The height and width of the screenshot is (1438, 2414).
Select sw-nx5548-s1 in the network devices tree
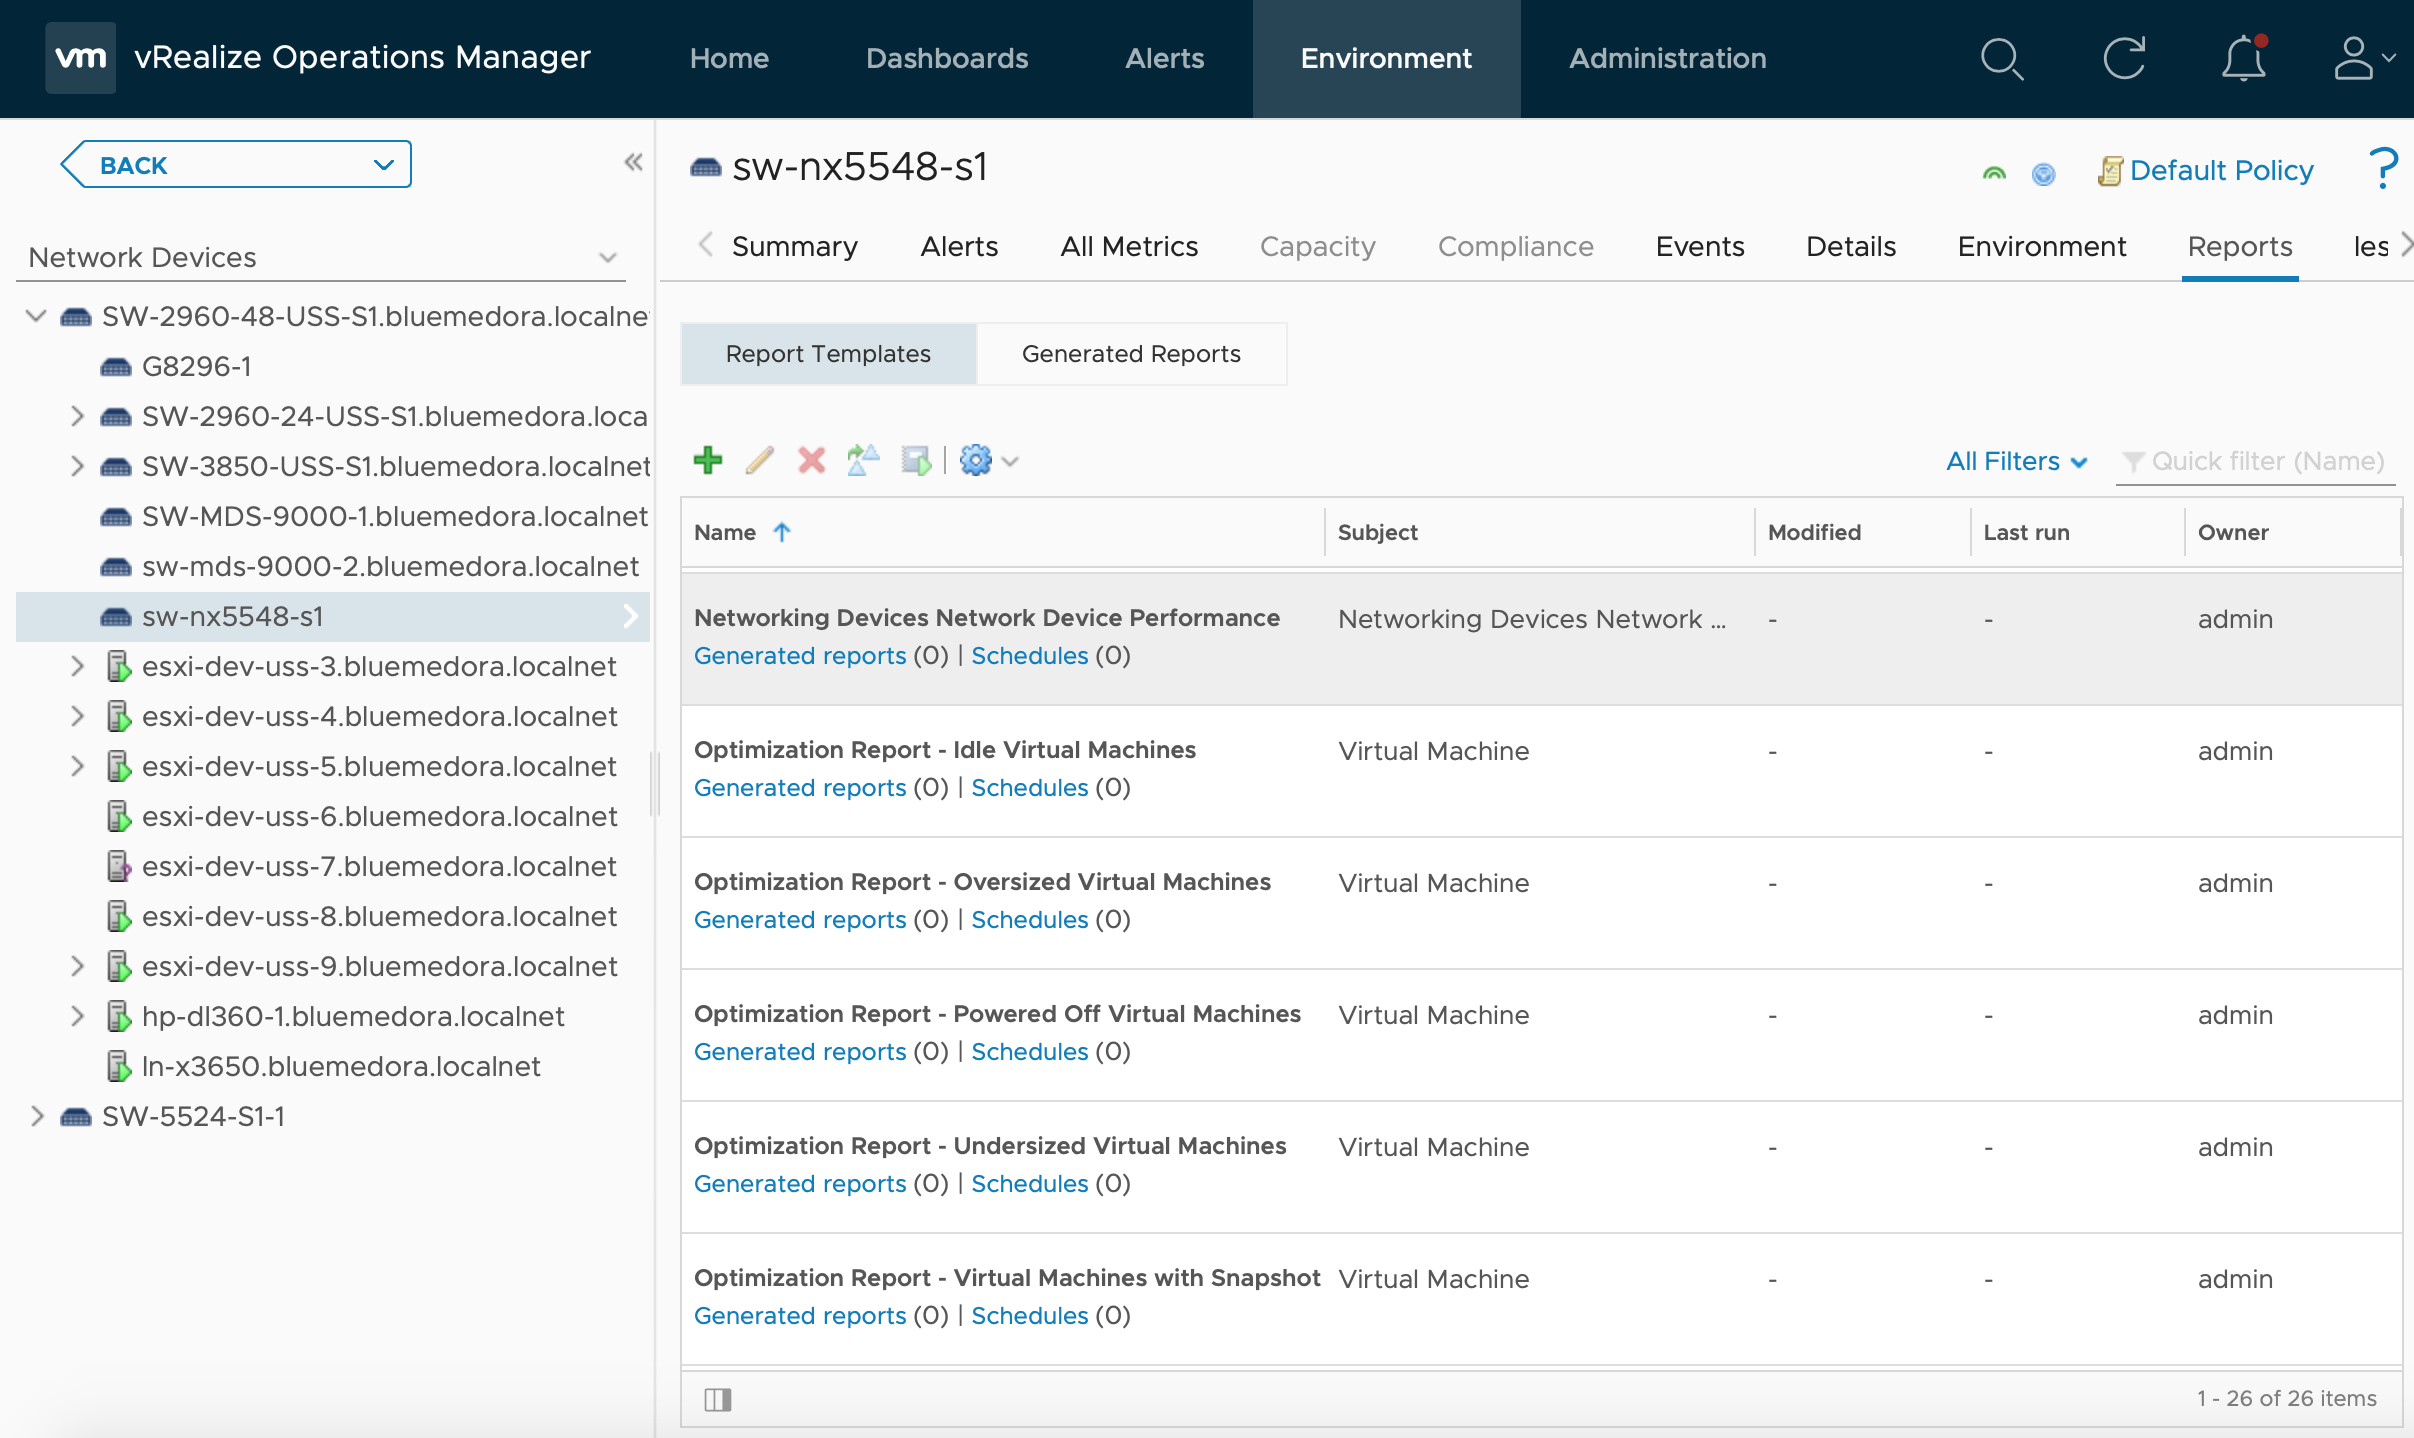[x=236, y=615]
